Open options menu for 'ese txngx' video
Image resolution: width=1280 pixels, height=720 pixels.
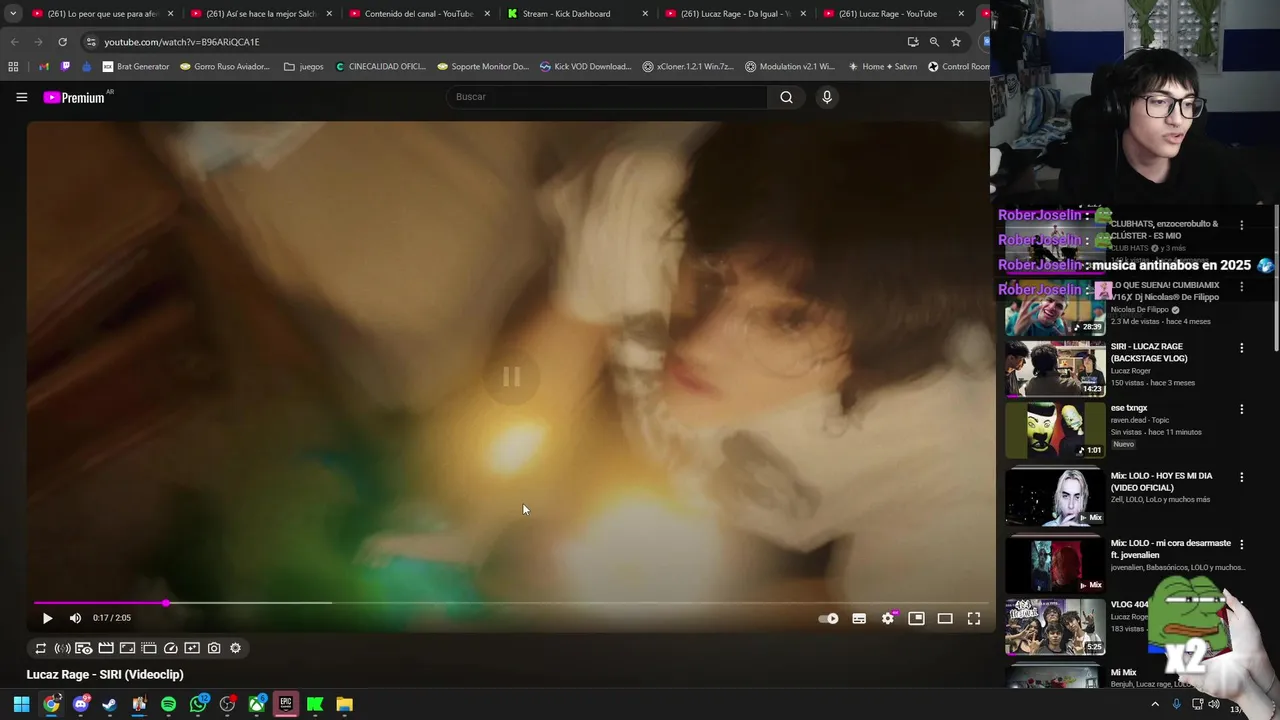pos(1242,409)
